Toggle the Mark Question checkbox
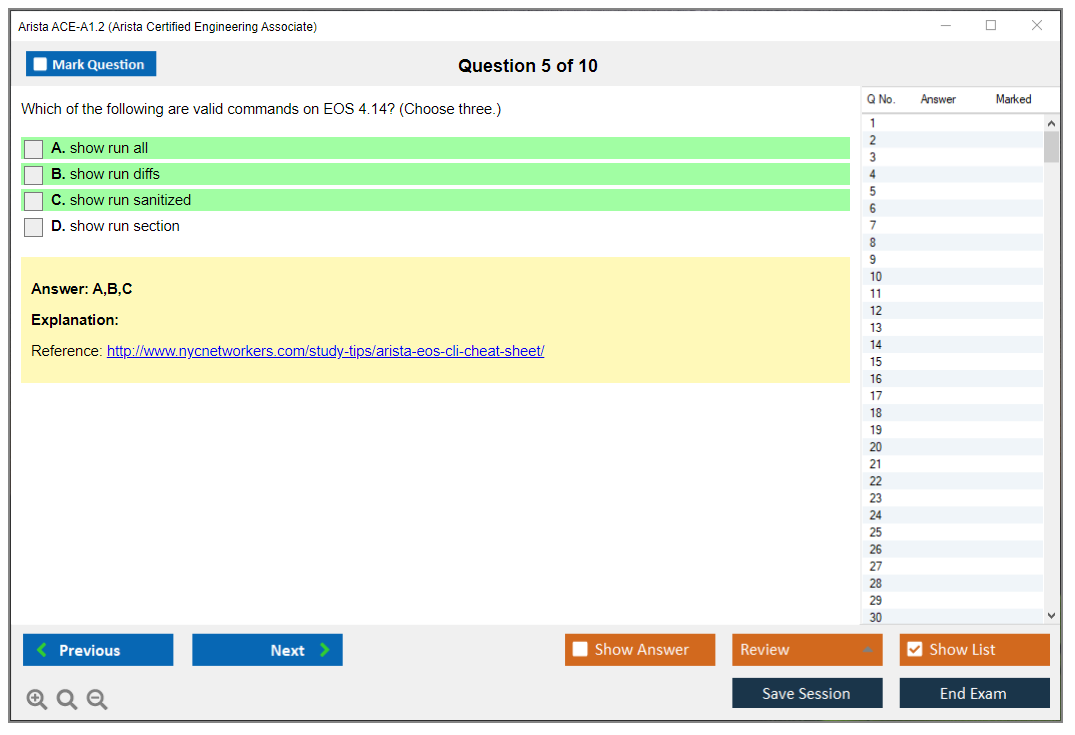Image resolution: width=1075 pixels, height=735 pixels. coord(41,65)
